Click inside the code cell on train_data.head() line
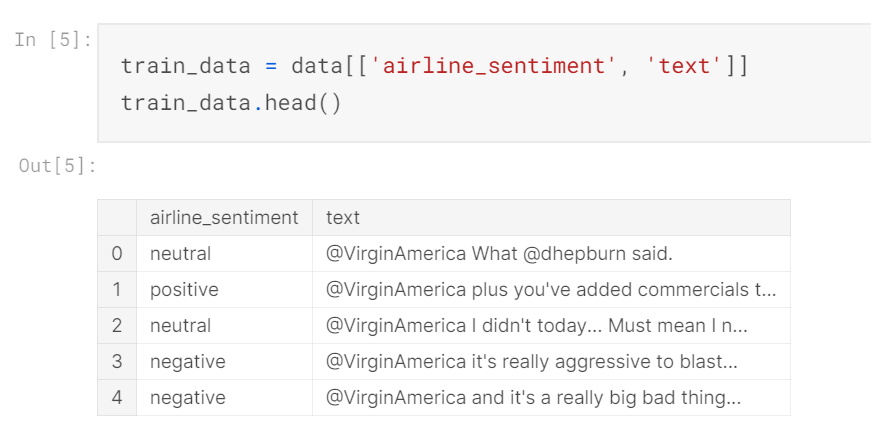The height and width of the screenshot is (429, 871). (x=231, y=103)
